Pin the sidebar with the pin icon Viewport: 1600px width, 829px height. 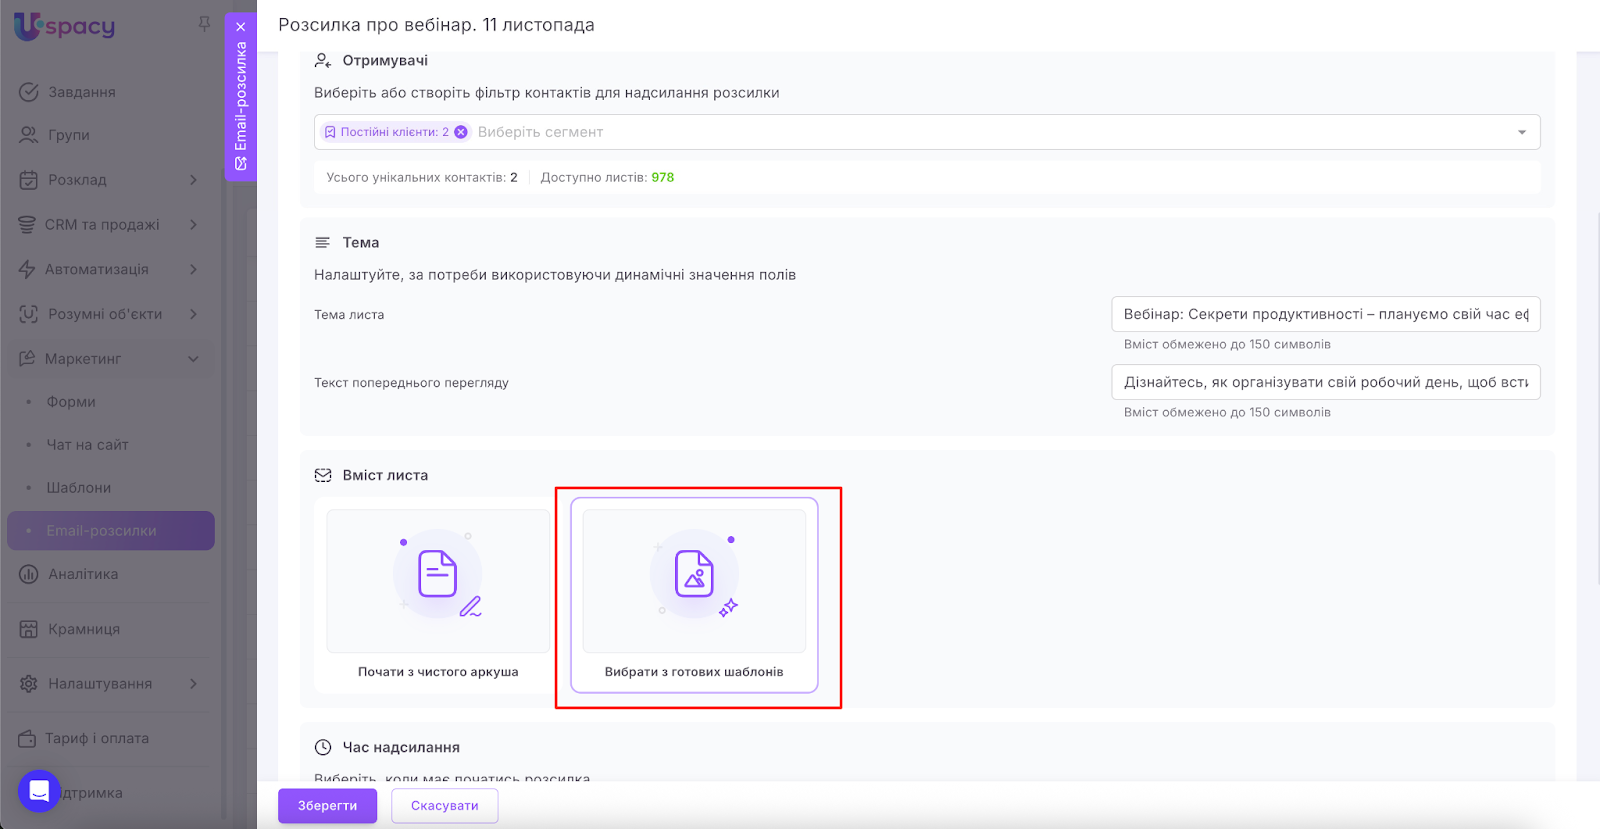204,23
